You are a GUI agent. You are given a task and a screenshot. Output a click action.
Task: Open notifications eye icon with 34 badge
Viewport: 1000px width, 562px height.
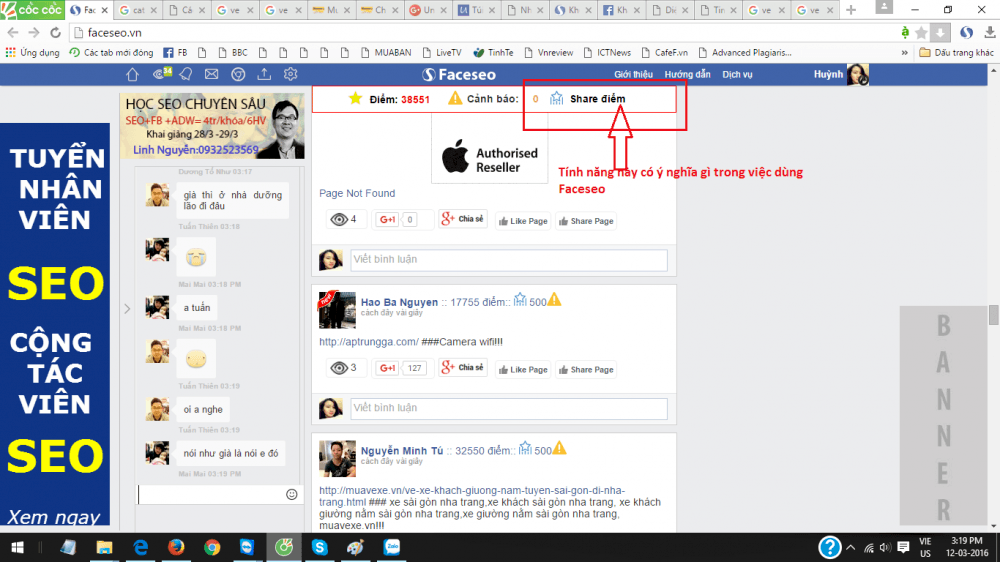tap(162, 74)
